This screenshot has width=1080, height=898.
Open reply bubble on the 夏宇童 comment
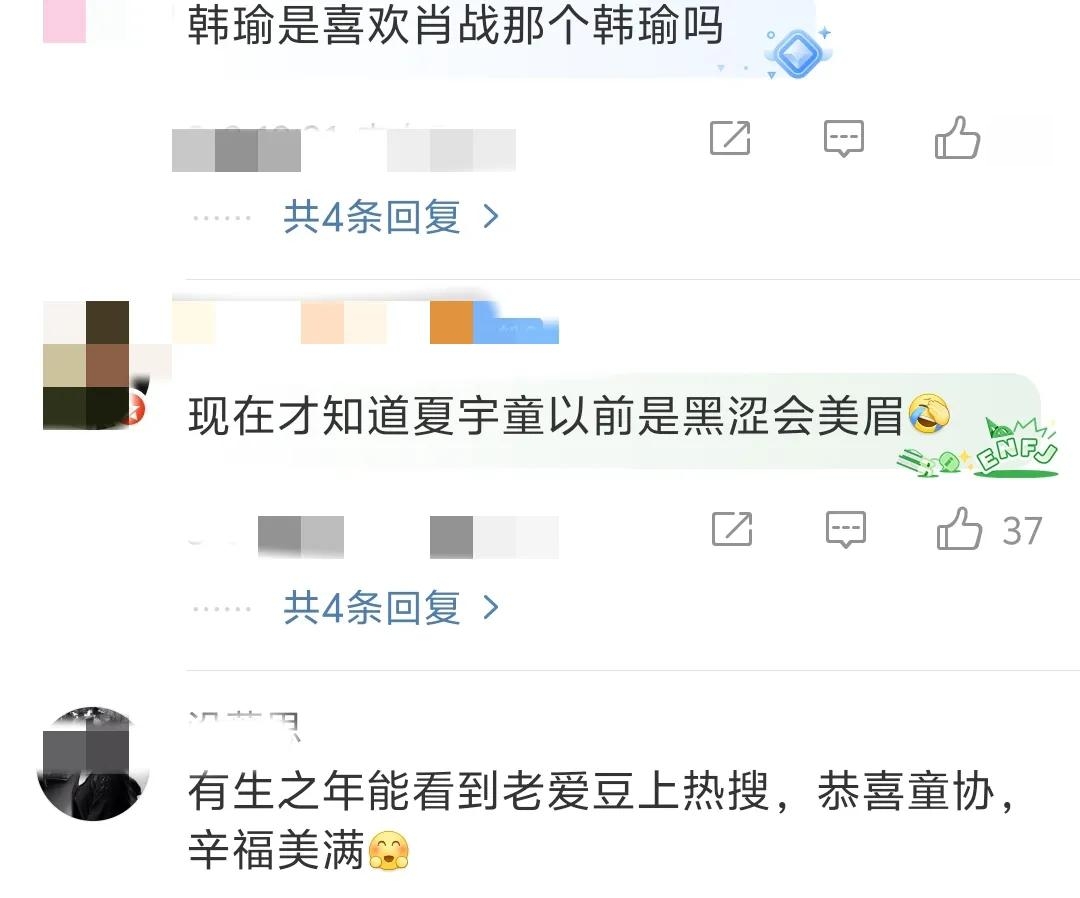[x=846, y=530]
